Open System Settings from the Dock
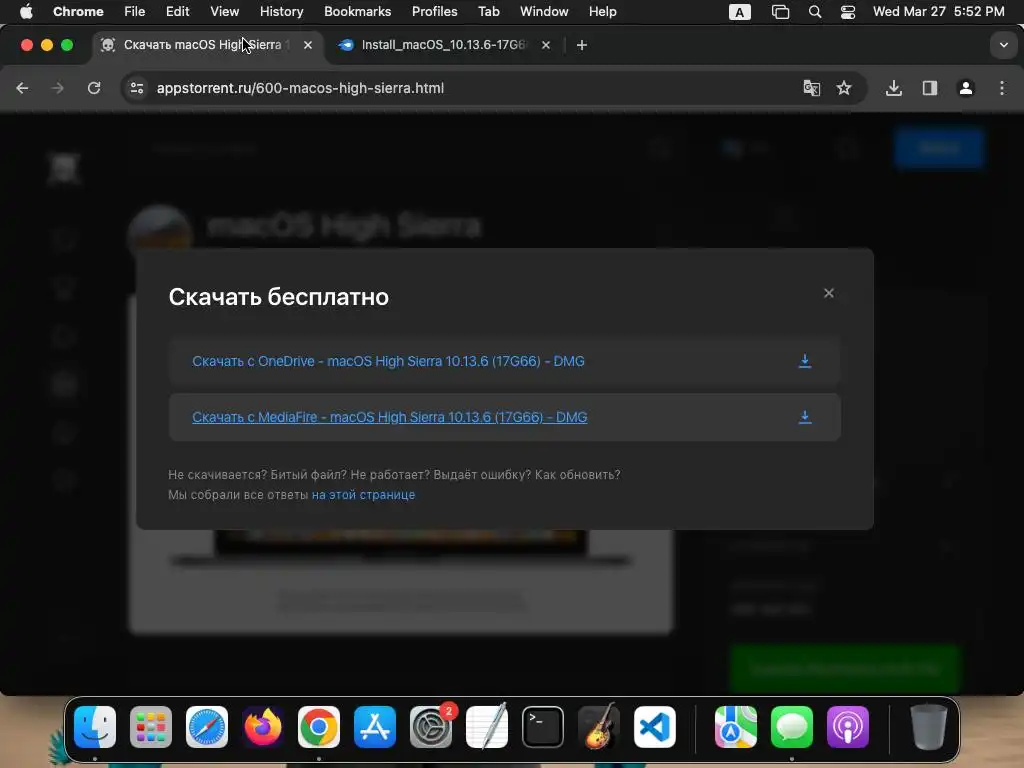Image resolution: width=1024 pixels, height=768 pixels. 431,727
